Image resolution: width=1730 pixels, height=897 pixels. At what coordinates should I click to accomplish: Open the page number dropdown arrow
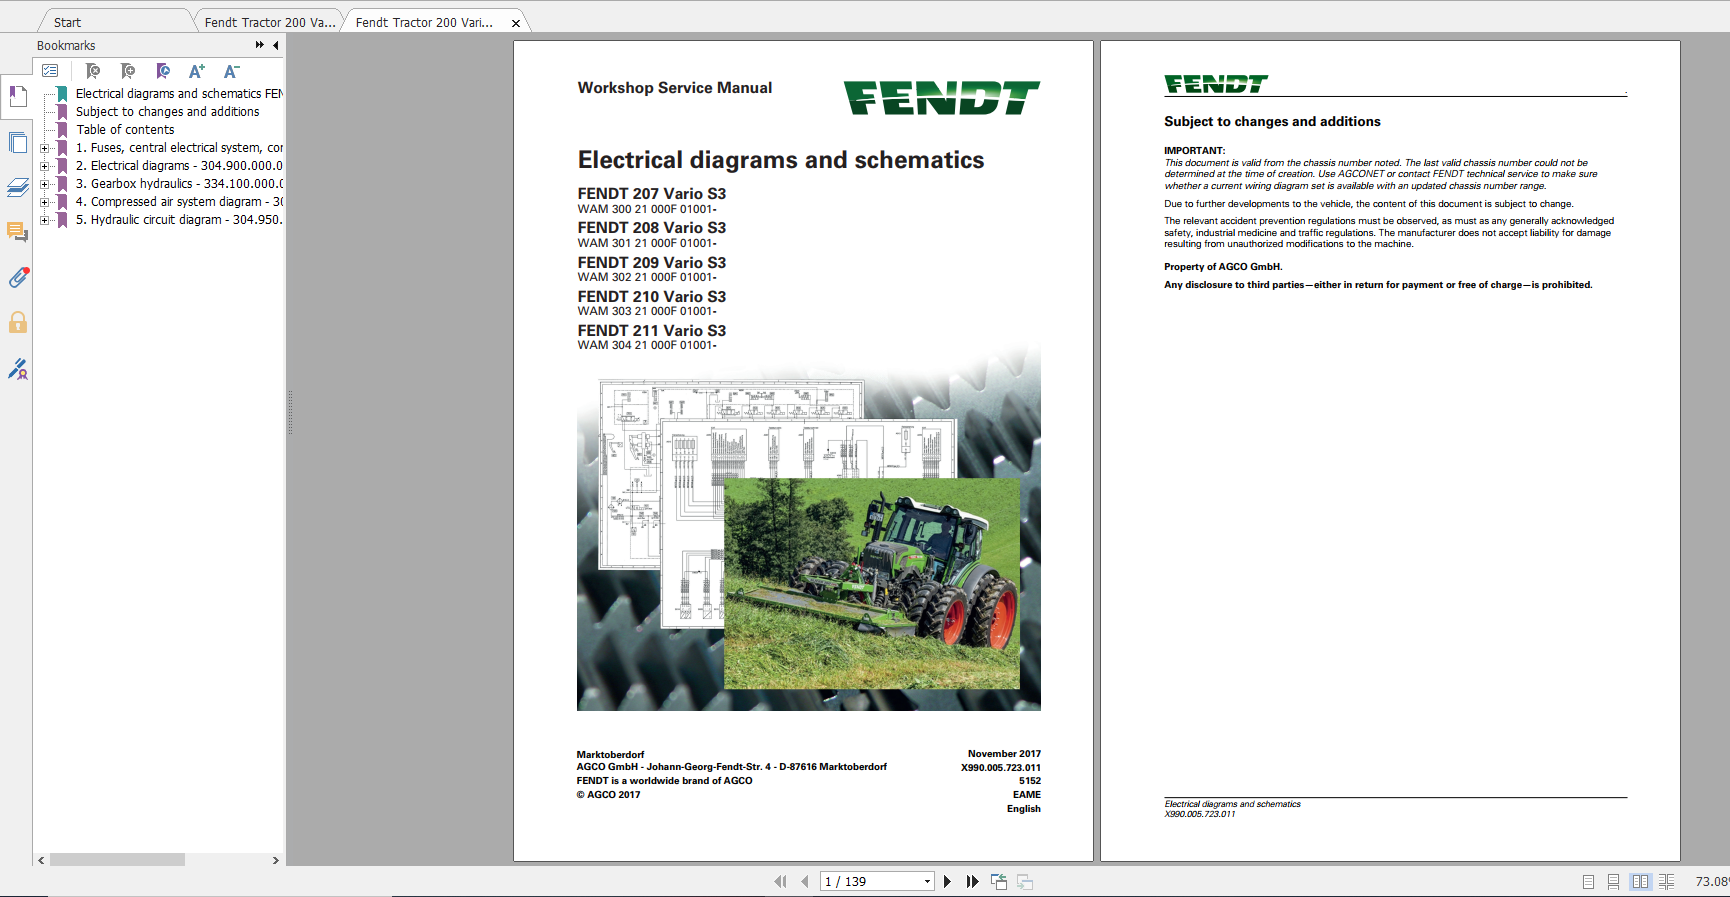click(x=927, y=881)
